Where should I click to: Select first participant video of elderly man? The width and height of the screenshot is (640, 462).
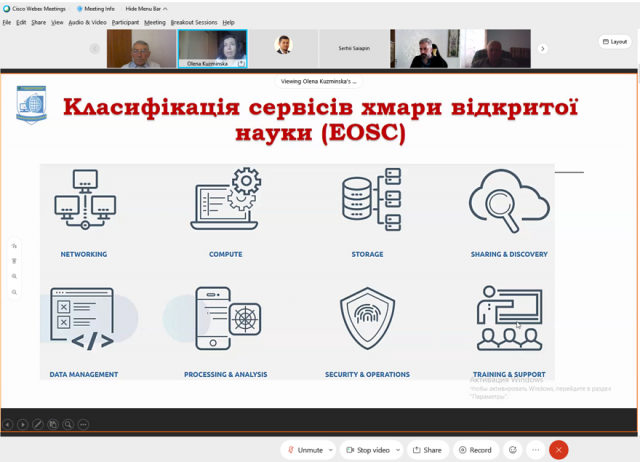click(x=141, y=49)
